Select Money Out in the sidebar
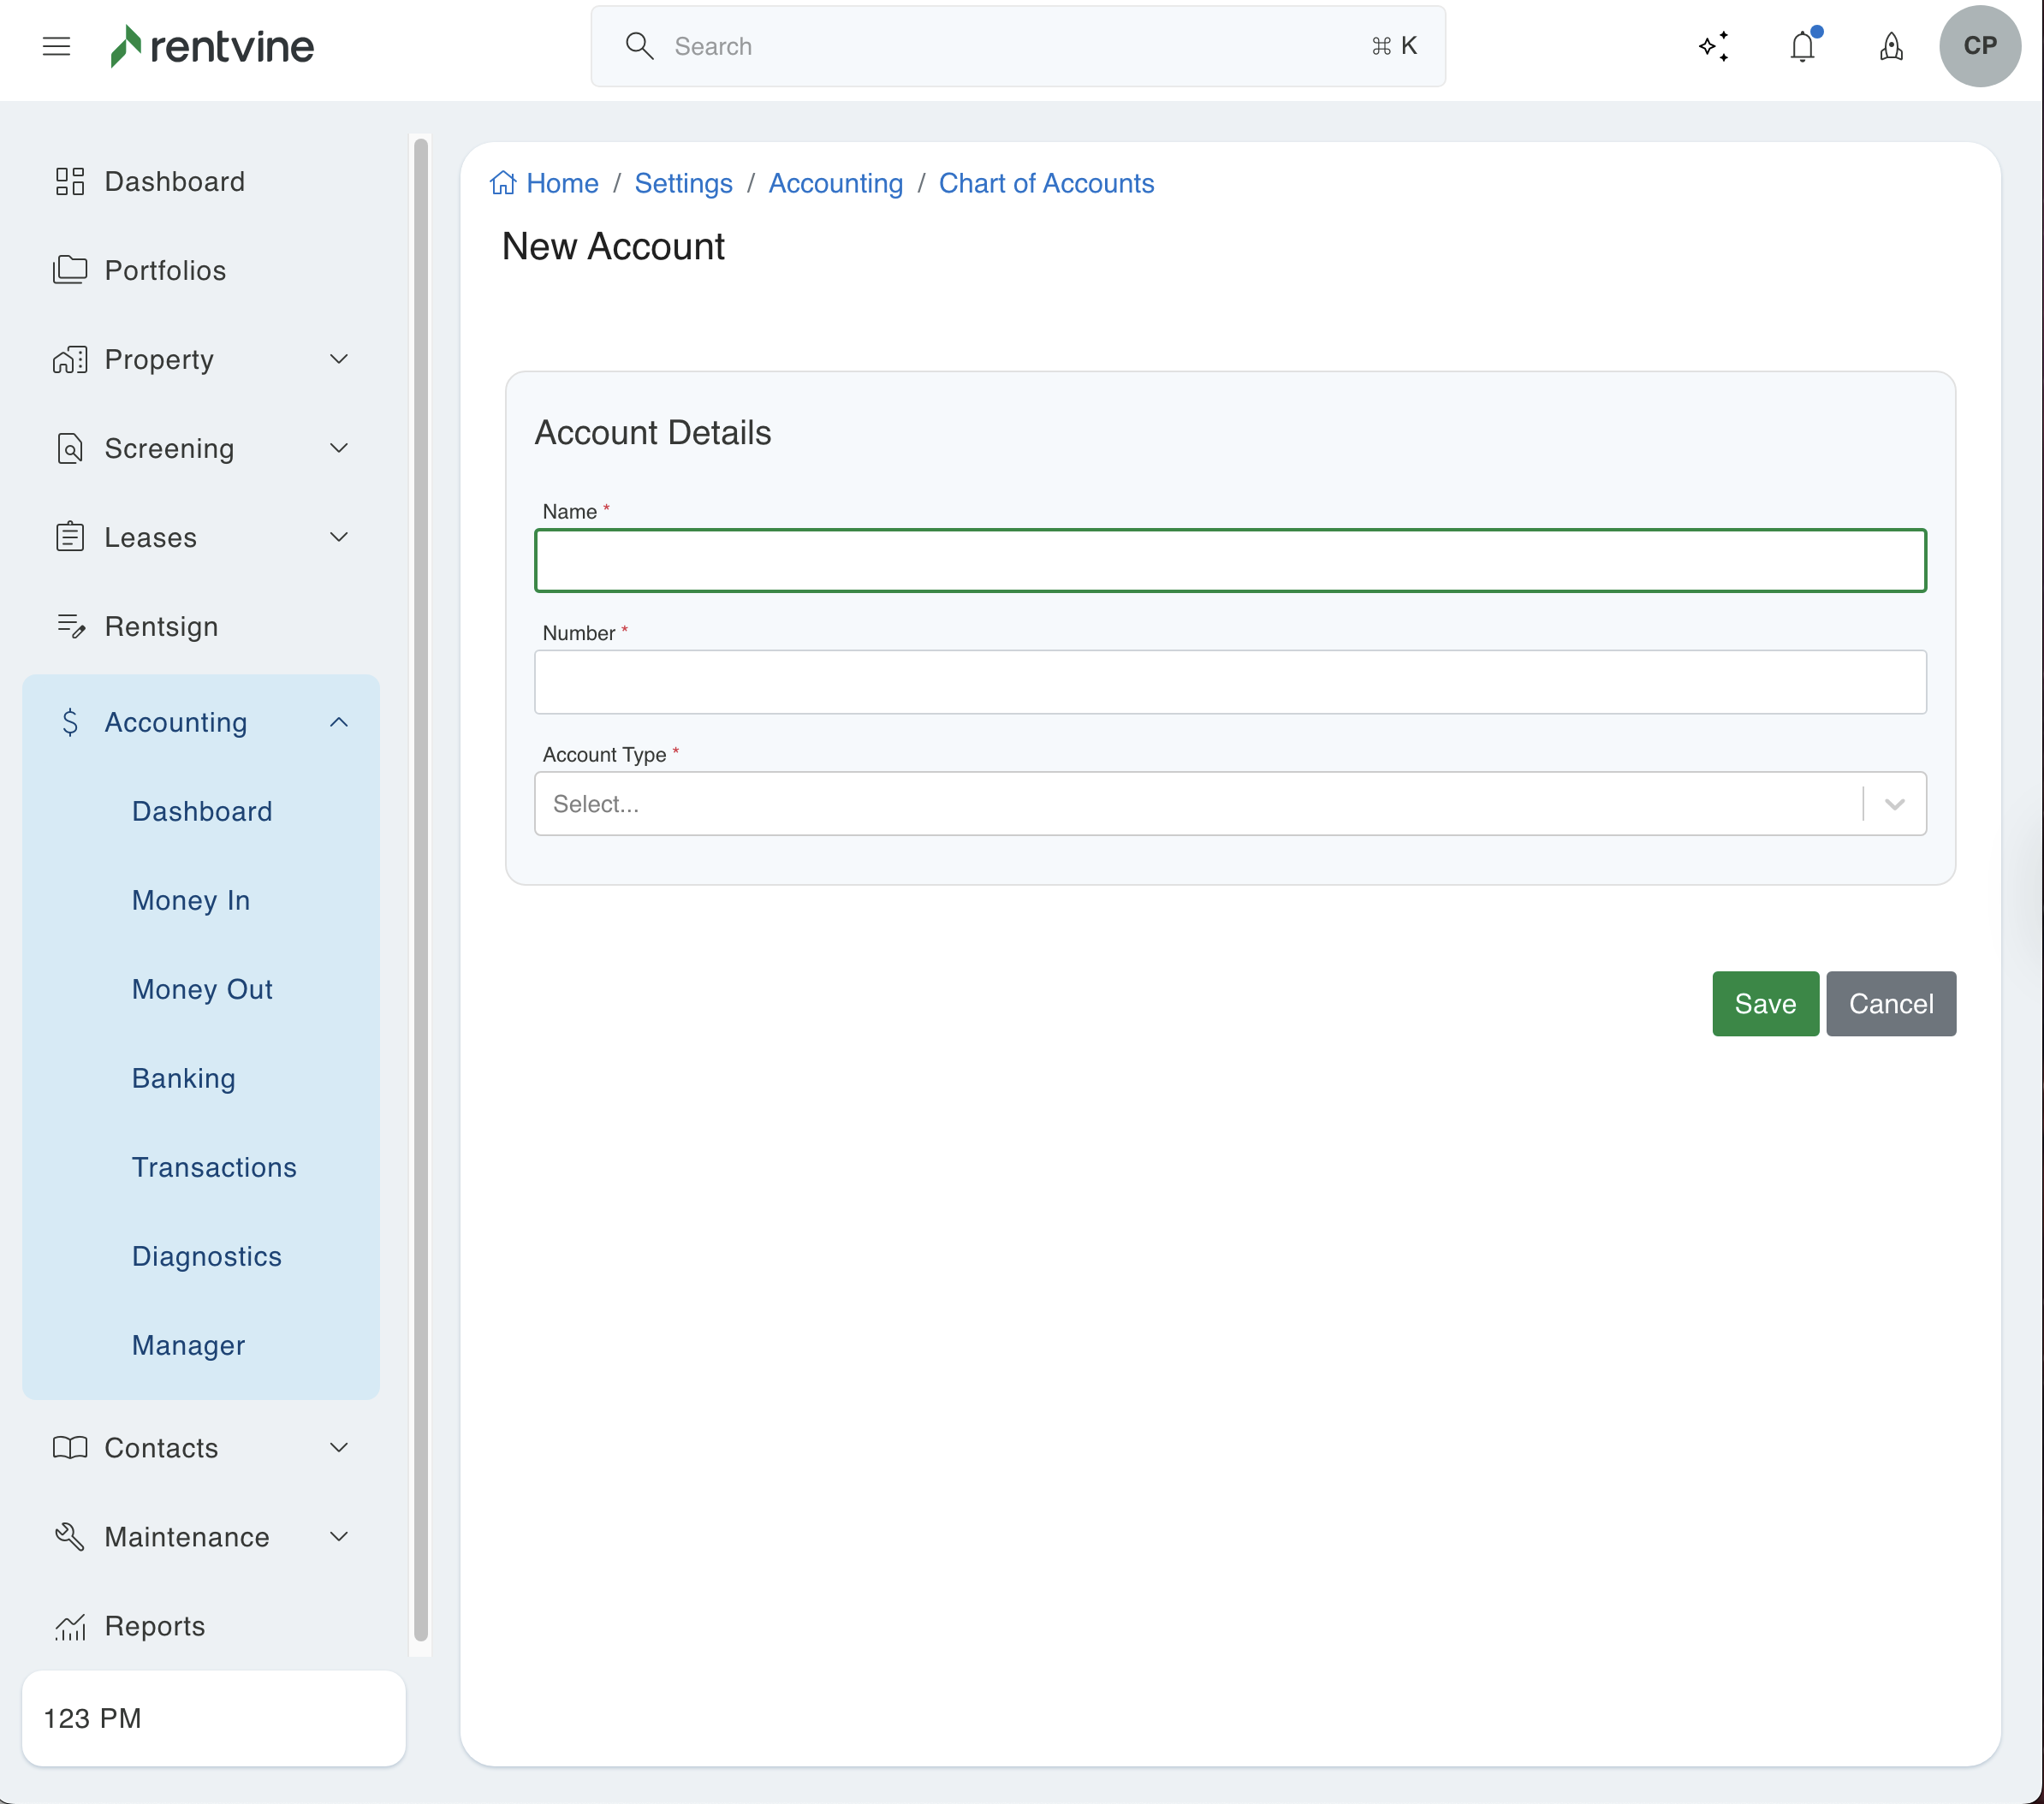The height and width of the screenshot is (1804, 2044). coord(202,989)
